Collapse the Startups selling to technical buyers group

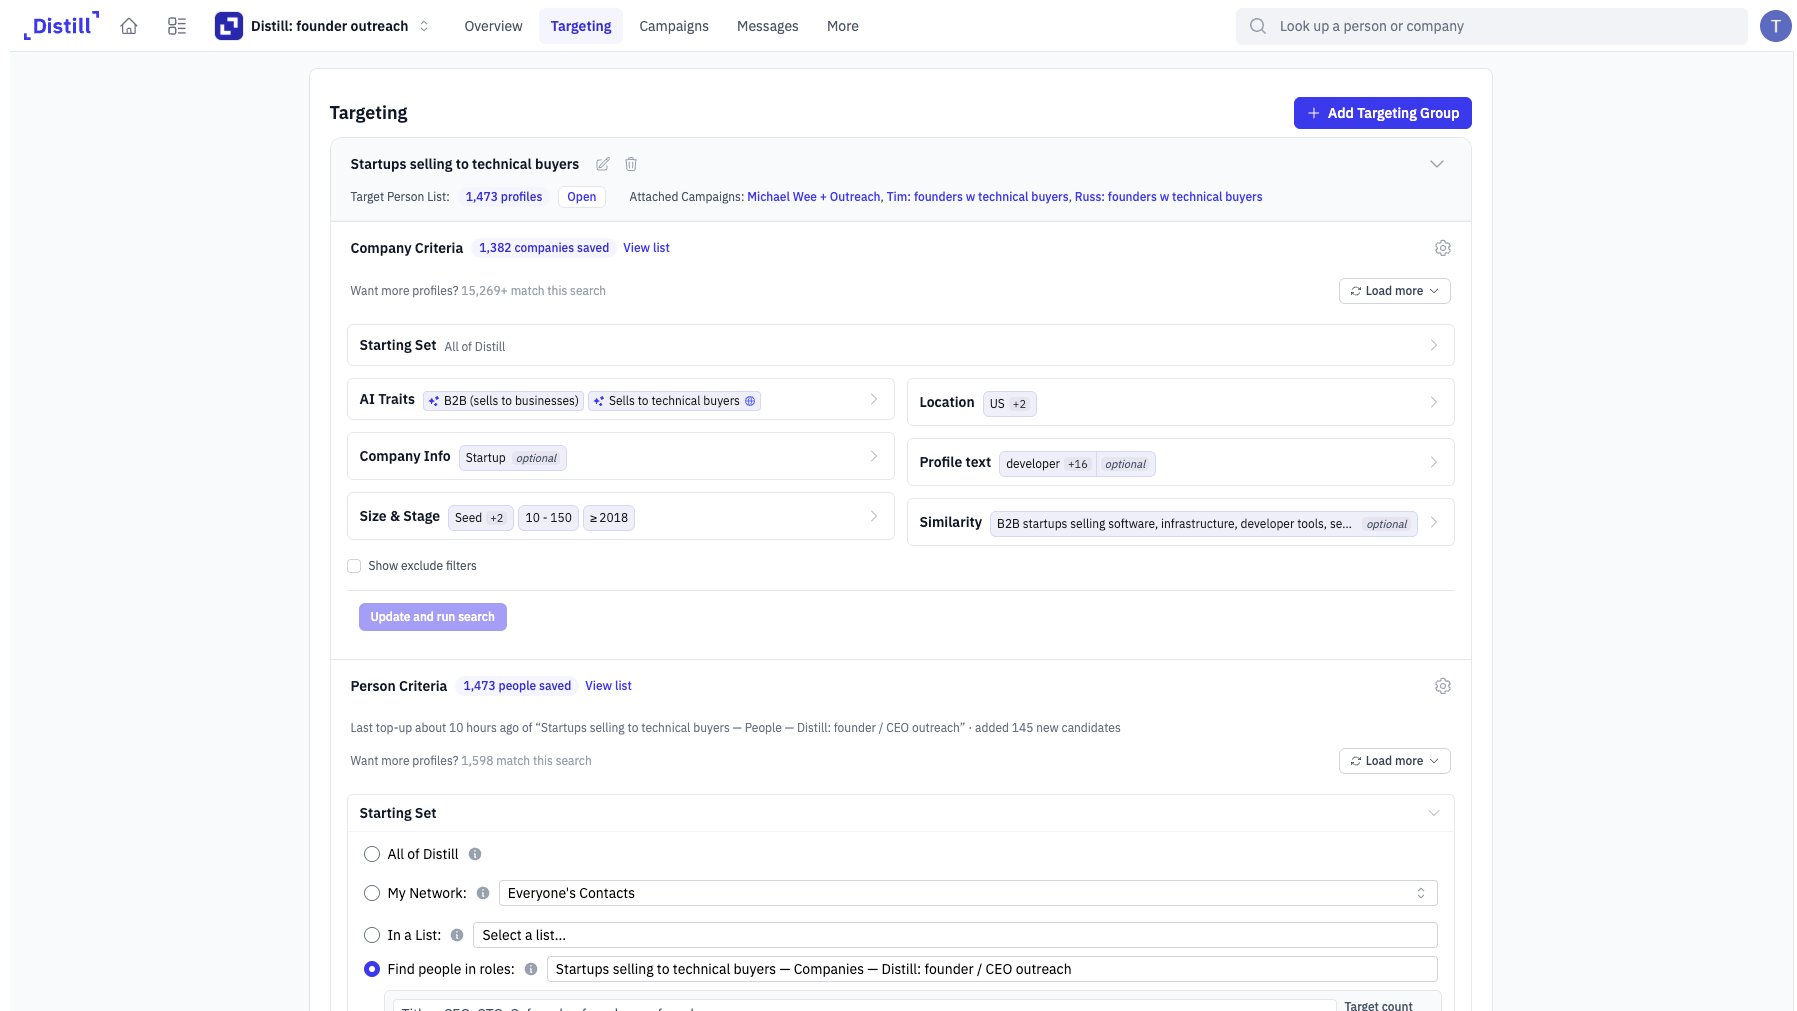tap(1436, 164)
